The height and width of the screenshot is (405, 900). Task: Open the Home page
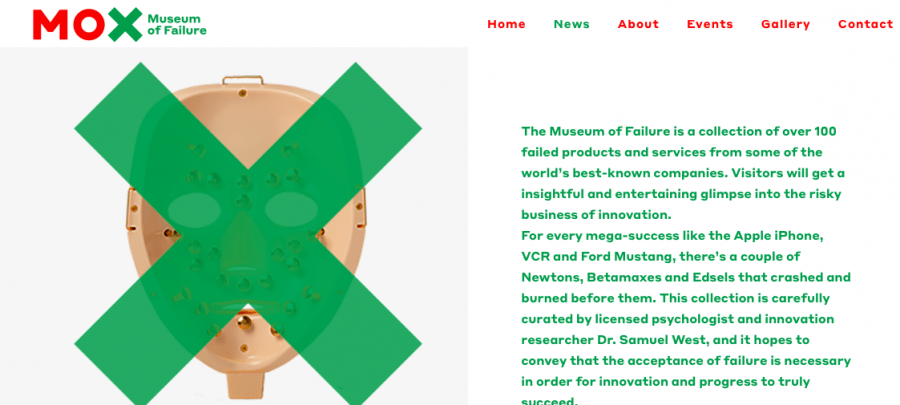point(506,24)
